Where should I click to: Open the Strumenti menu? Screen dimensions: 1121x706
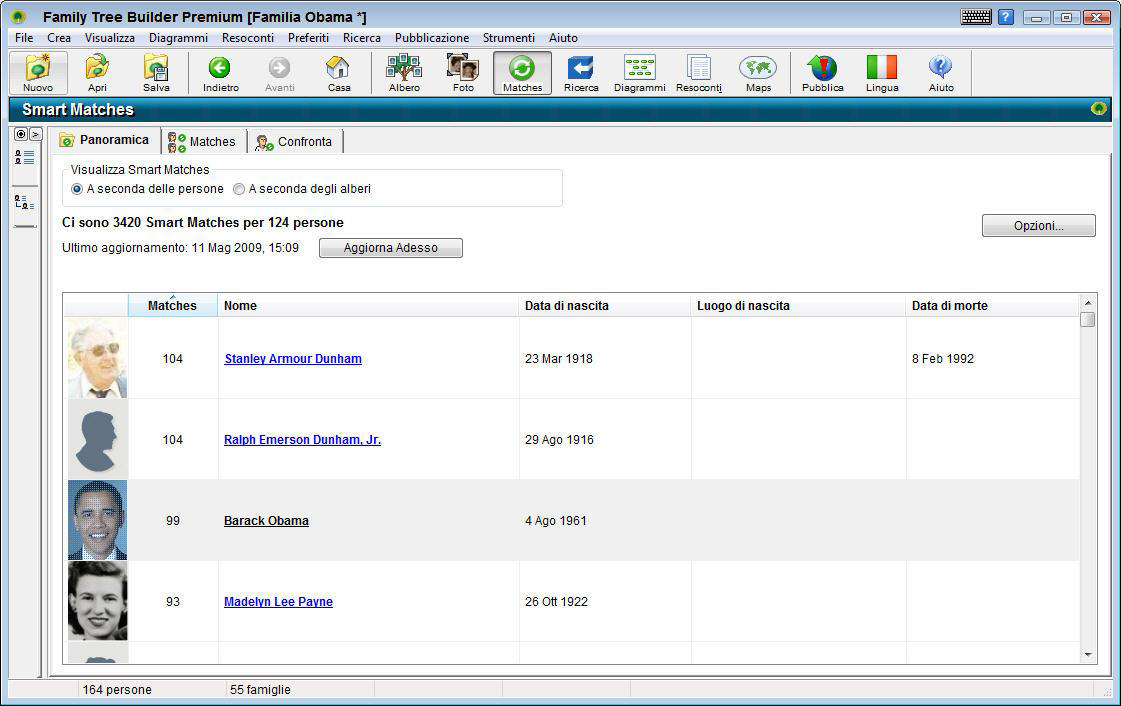(508, 38)
